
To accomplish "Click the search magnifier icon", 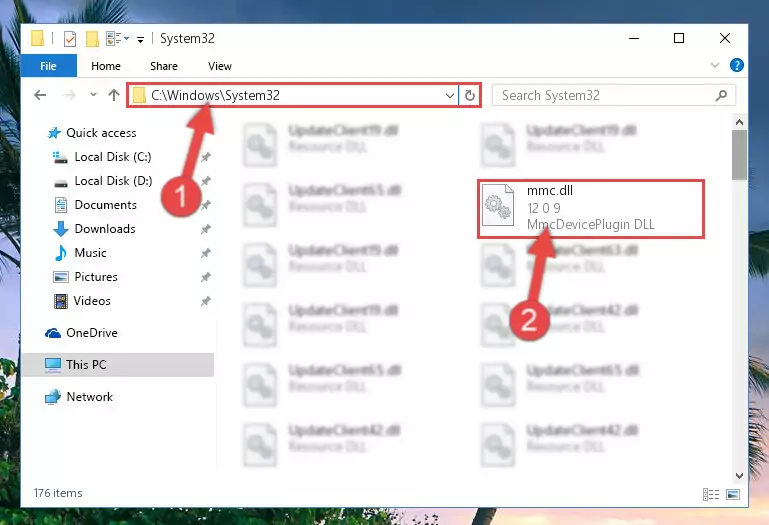I will click(x=721, y=95).
